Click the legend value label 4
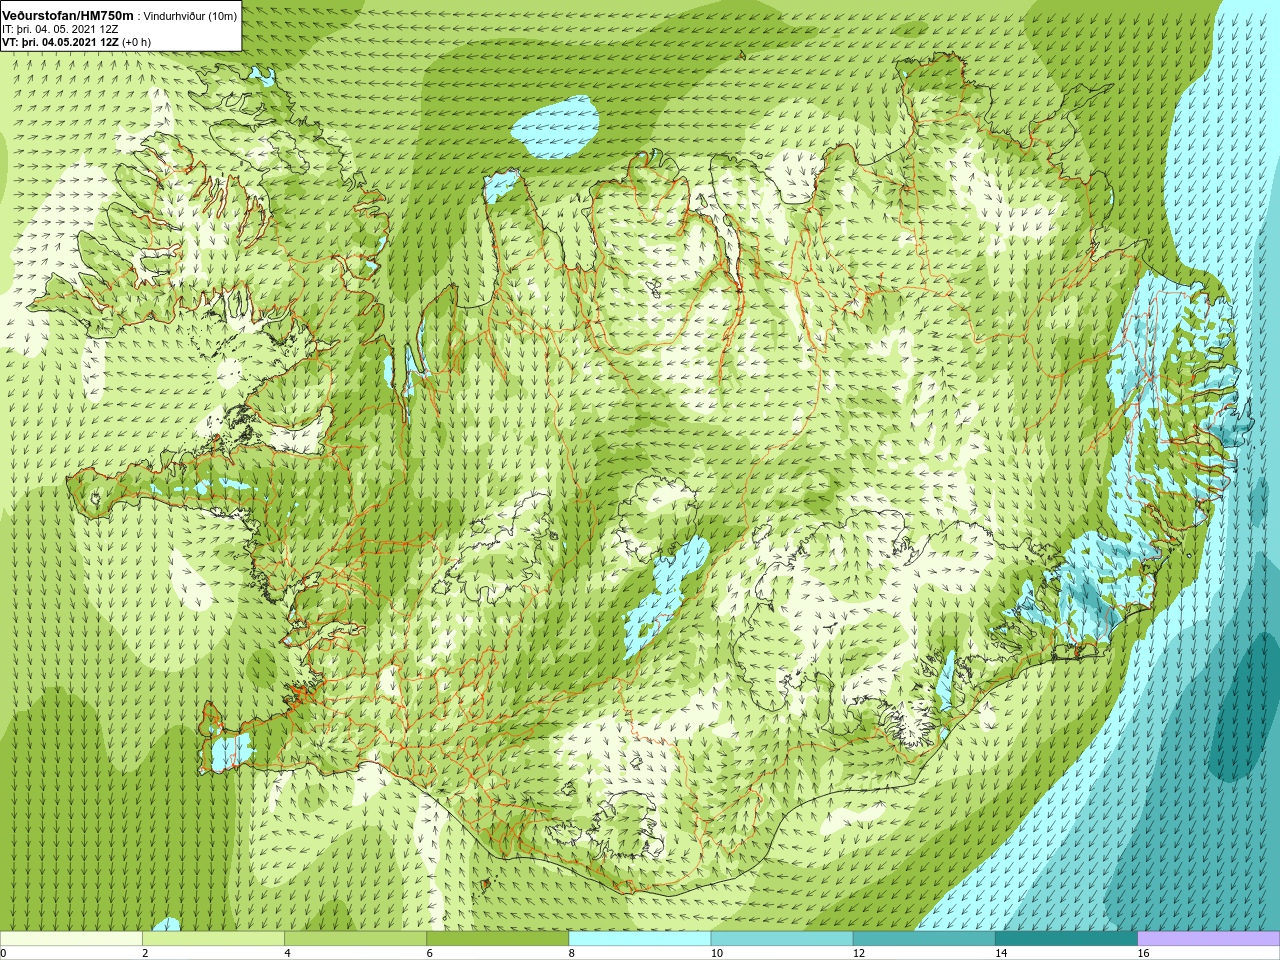 (x=287, y=953)
